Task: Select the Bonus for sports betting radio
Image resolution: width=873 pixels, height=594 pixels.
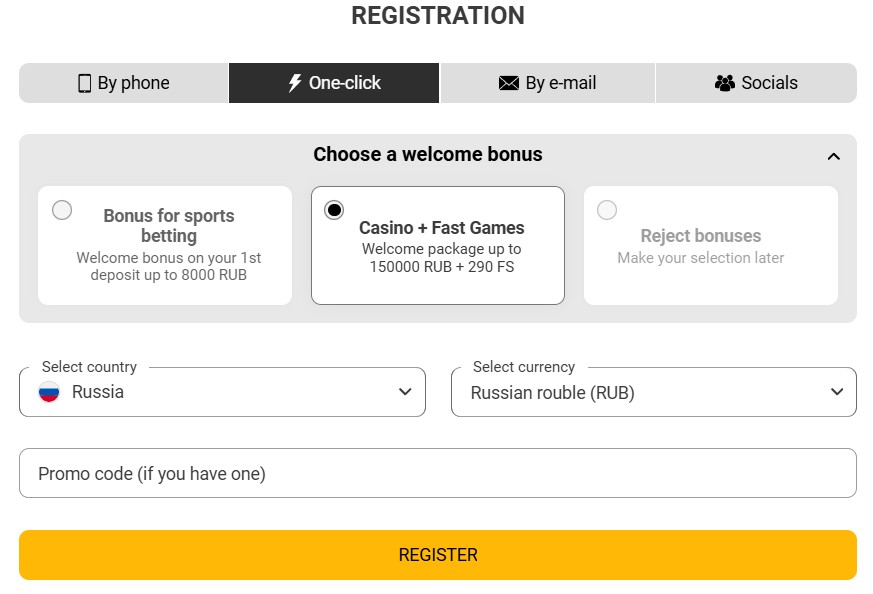Action: pos(62,210)
